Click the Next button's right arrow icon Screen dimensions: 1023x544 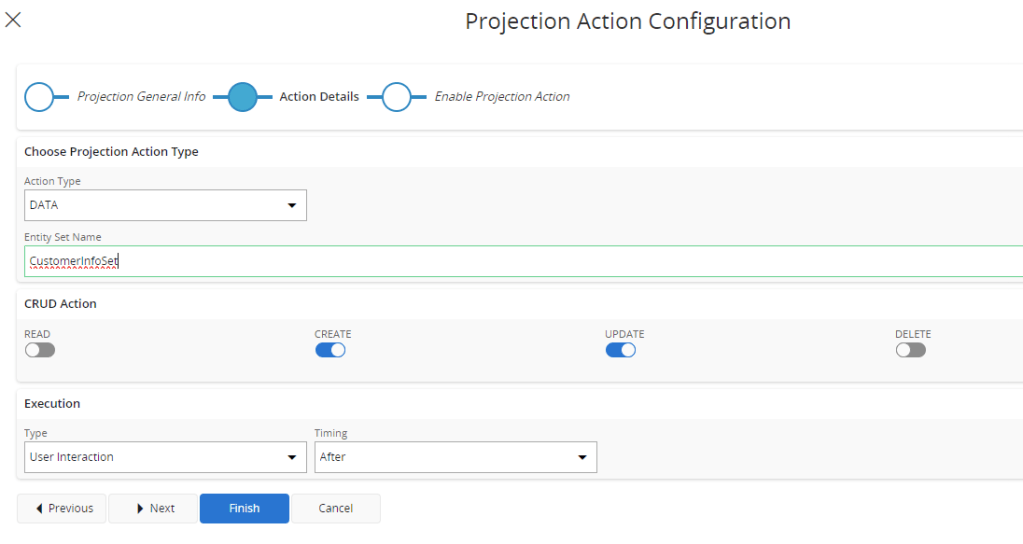[x=141, y=509]
